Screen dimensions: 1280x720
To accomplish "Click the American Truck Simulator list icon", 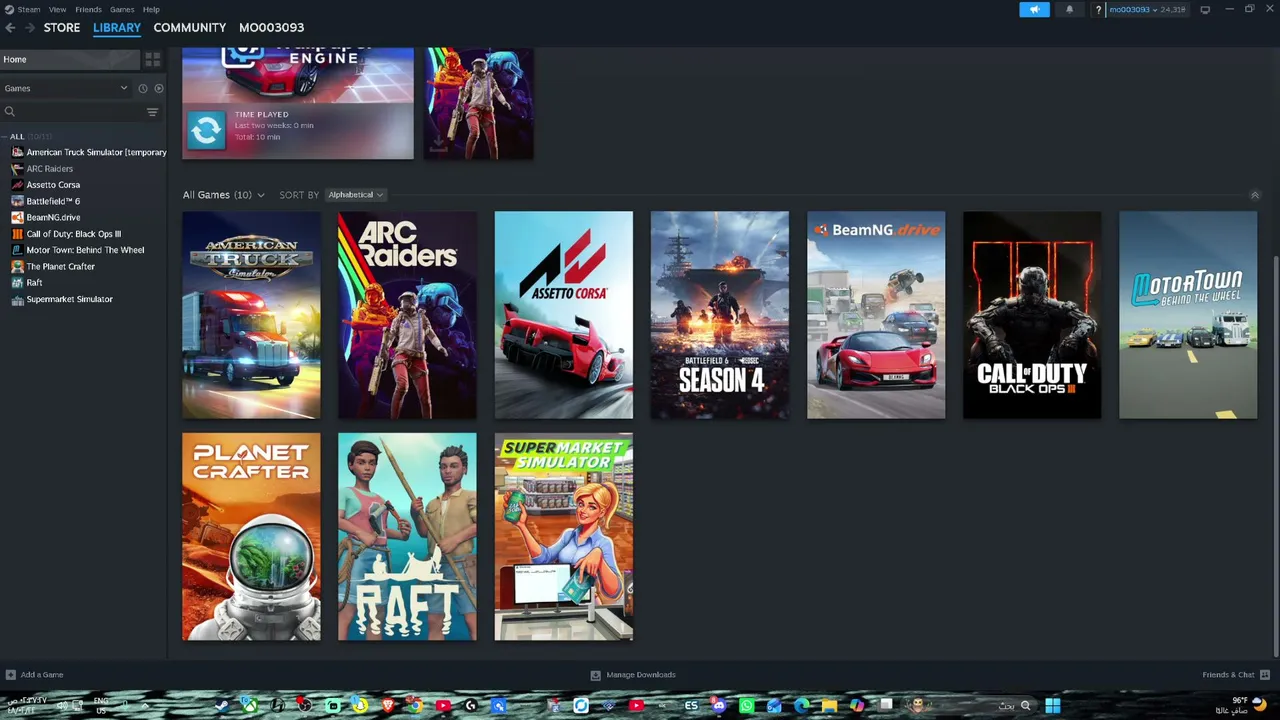I will [17, 152].
